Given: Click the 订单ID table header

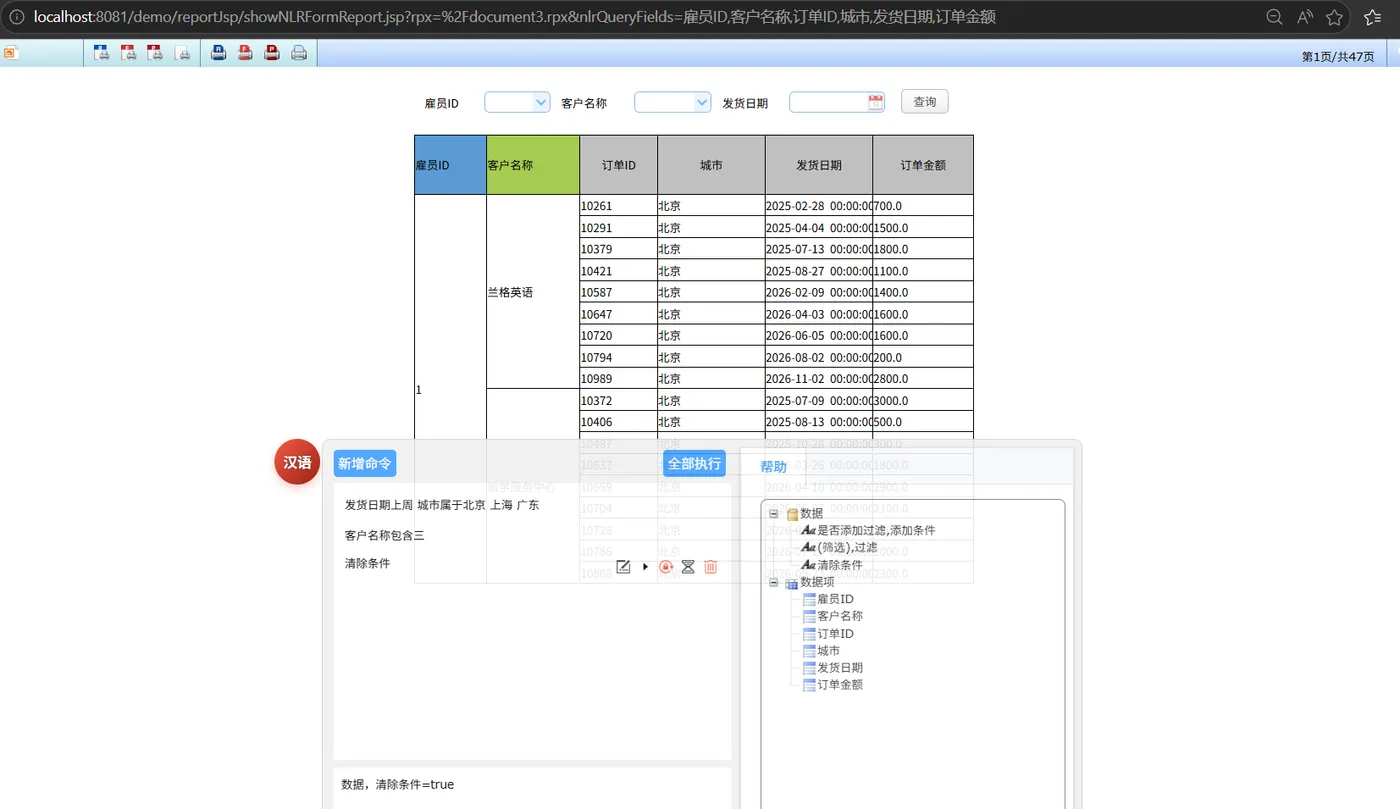Looking at the screenshot, I should point(619,165).
